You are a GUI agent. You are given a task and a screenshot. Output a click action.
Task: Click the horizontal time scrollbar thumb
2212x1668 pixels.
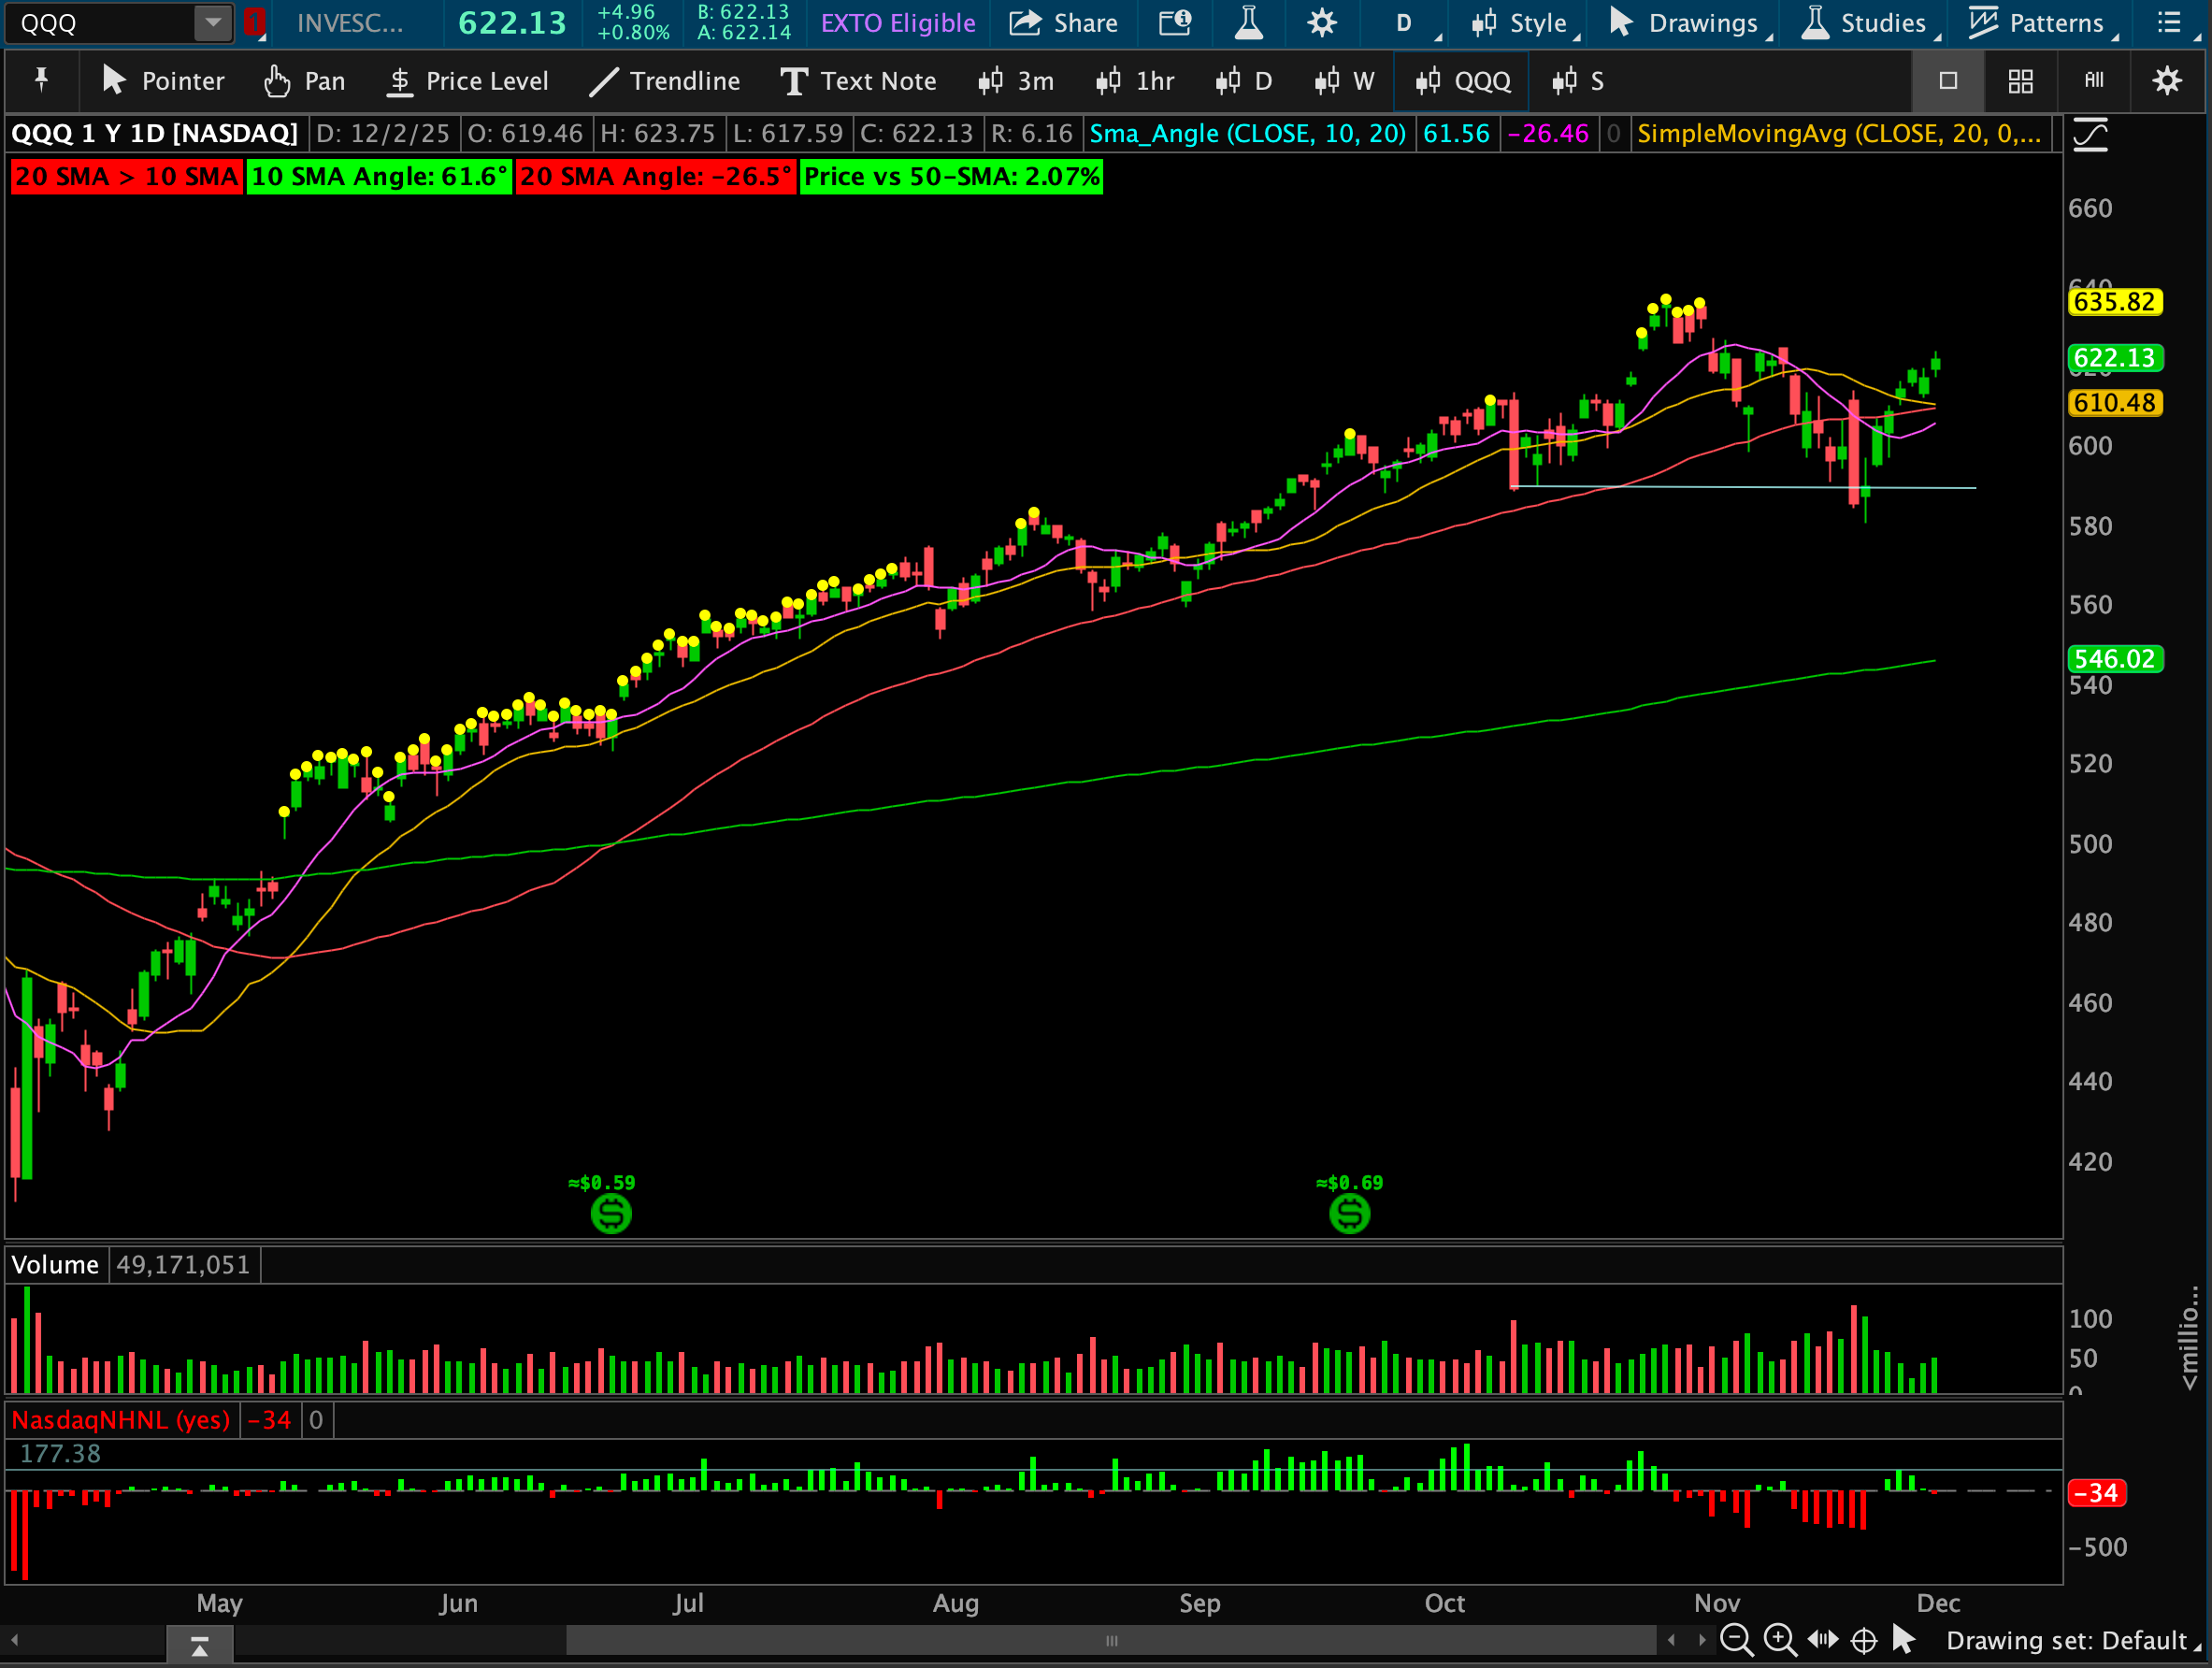[1110, 1640]
